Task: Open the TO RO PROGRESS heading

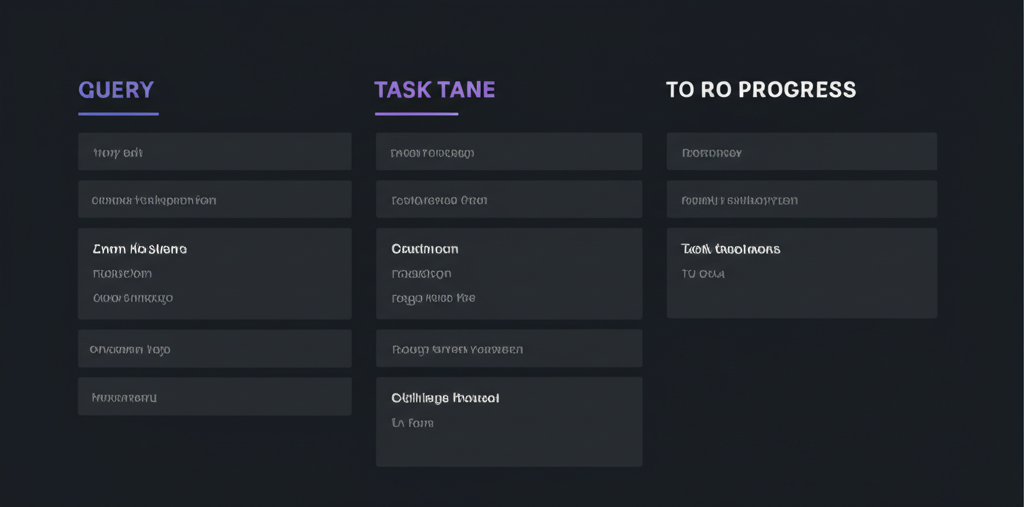Action: tap(760, 90)
